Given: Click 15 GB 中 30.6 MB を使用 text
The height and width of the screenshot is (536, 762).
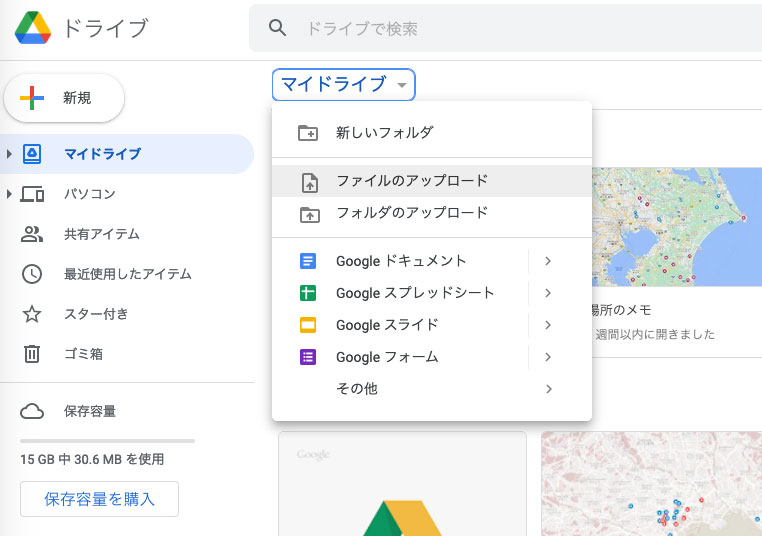Looking at the screenshot, I should 92,459.
